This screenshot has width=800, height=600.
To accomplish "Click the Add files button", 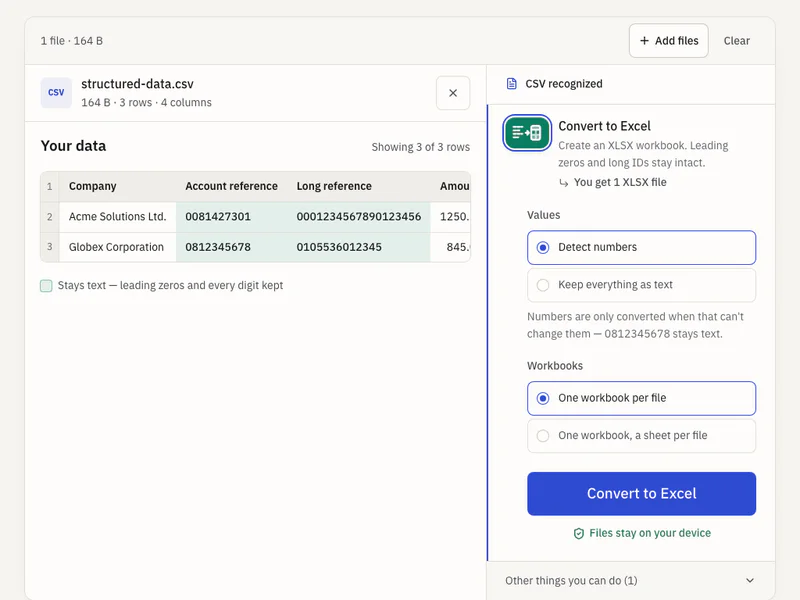I will click(668, 41).
